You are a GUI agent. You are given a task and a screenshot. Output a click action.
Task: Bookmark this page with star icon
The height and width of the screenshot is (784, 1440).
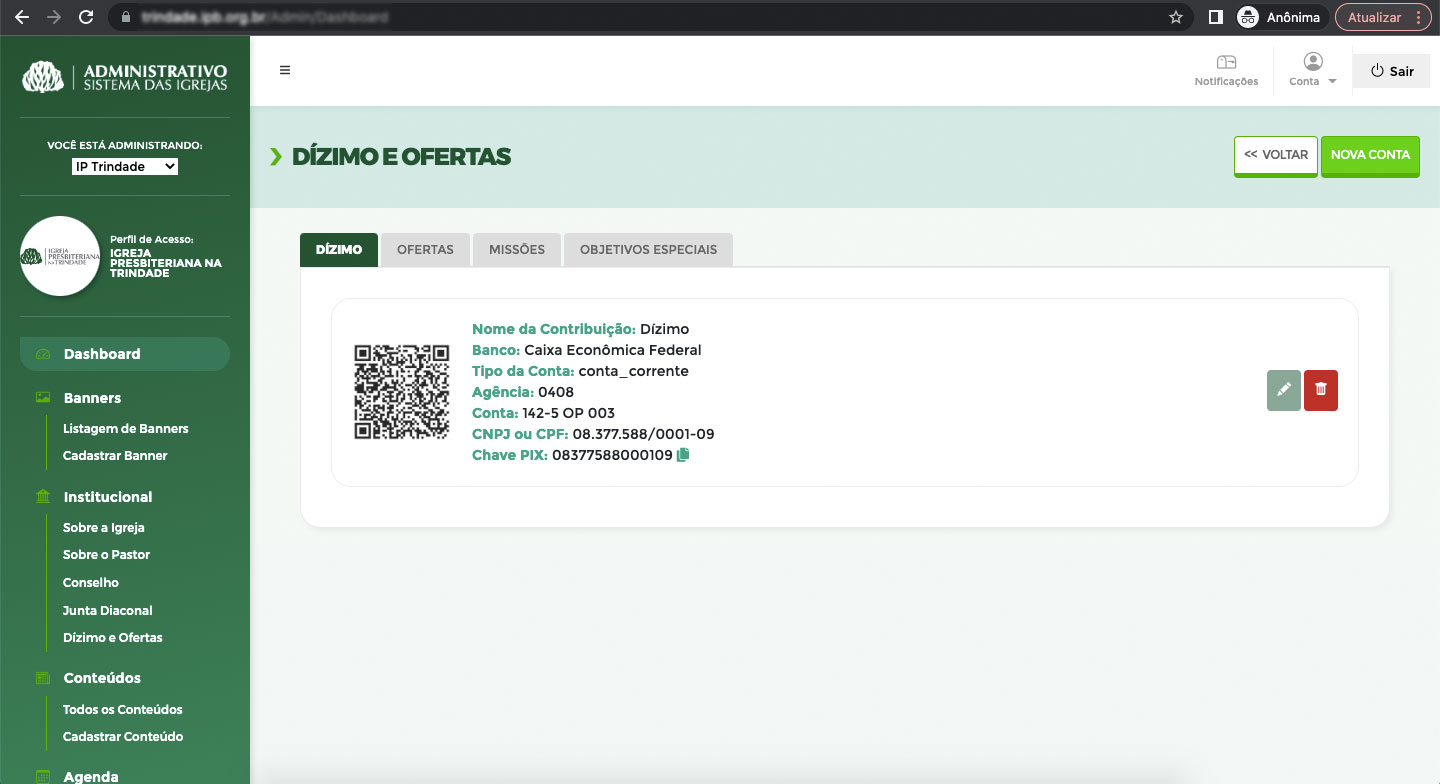pos(1176,17)
